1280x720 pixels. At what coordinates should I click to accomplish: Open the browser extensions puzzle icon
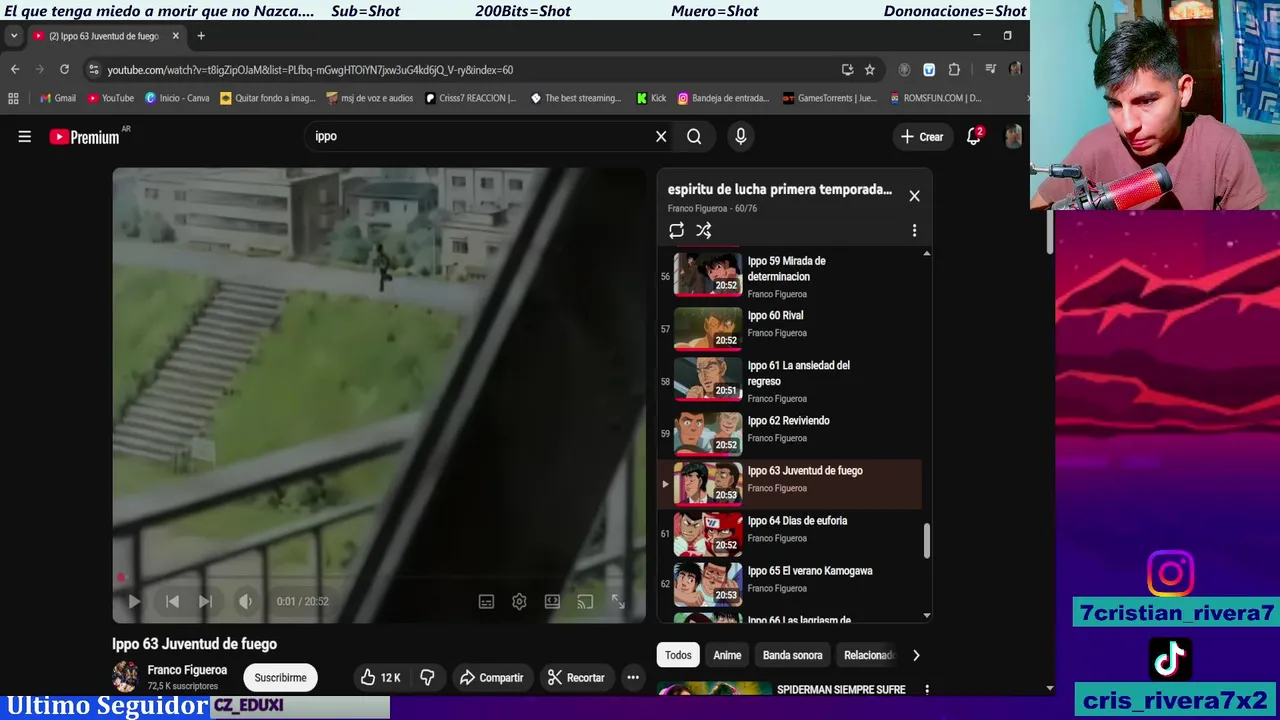[x=954, y=70]
